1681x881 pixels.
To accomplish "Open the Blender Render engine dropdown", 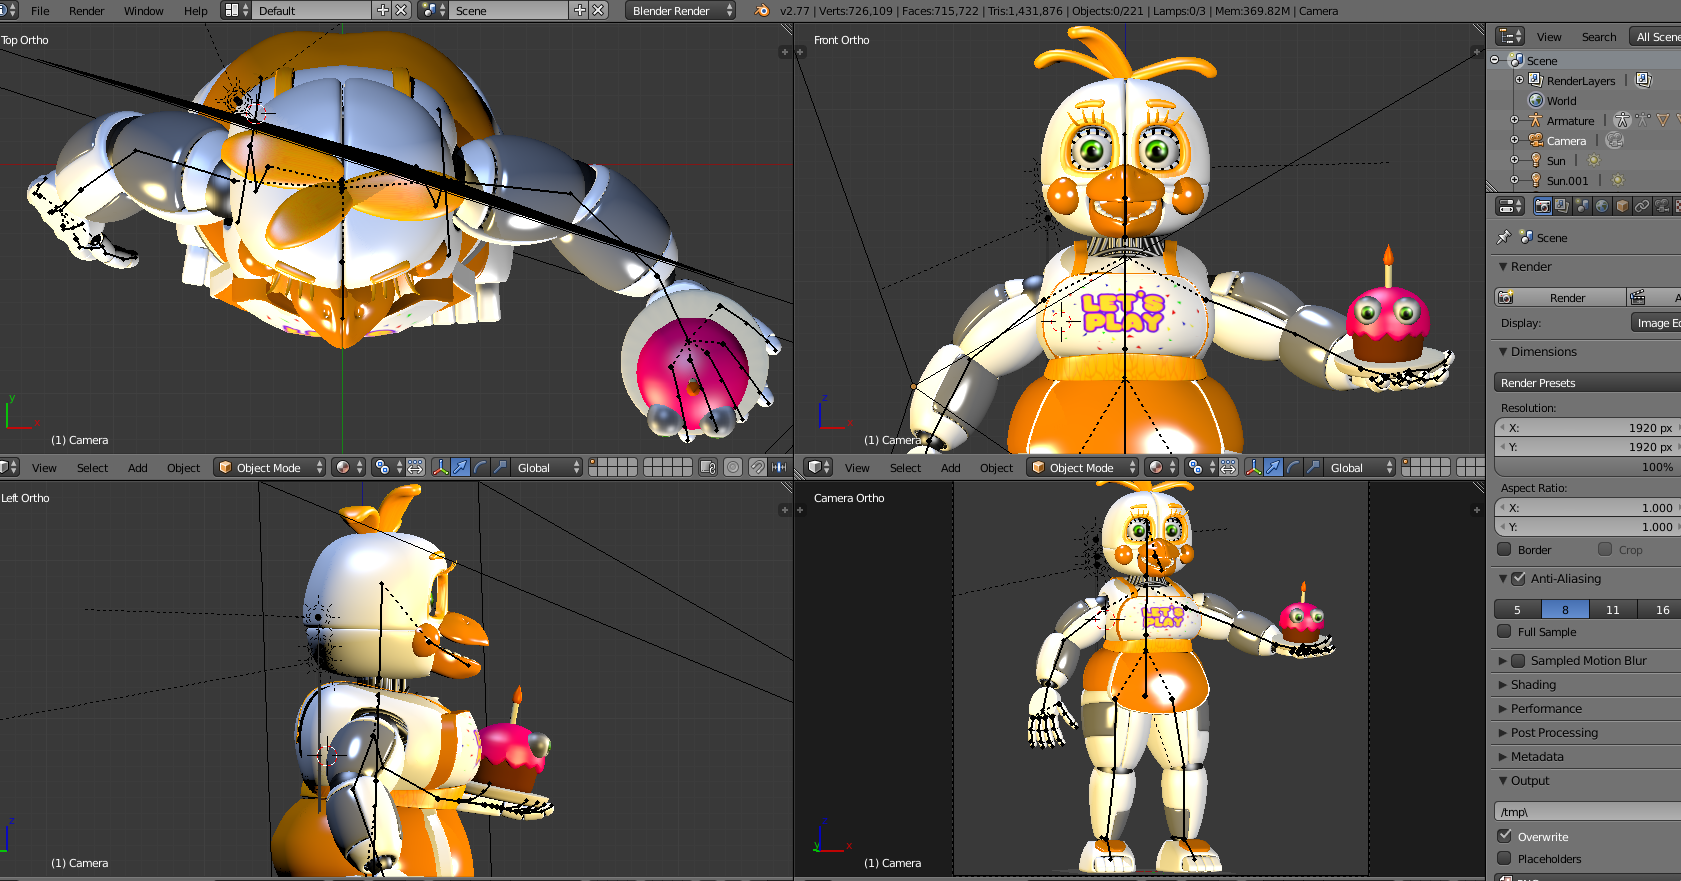I will [680, 10].
